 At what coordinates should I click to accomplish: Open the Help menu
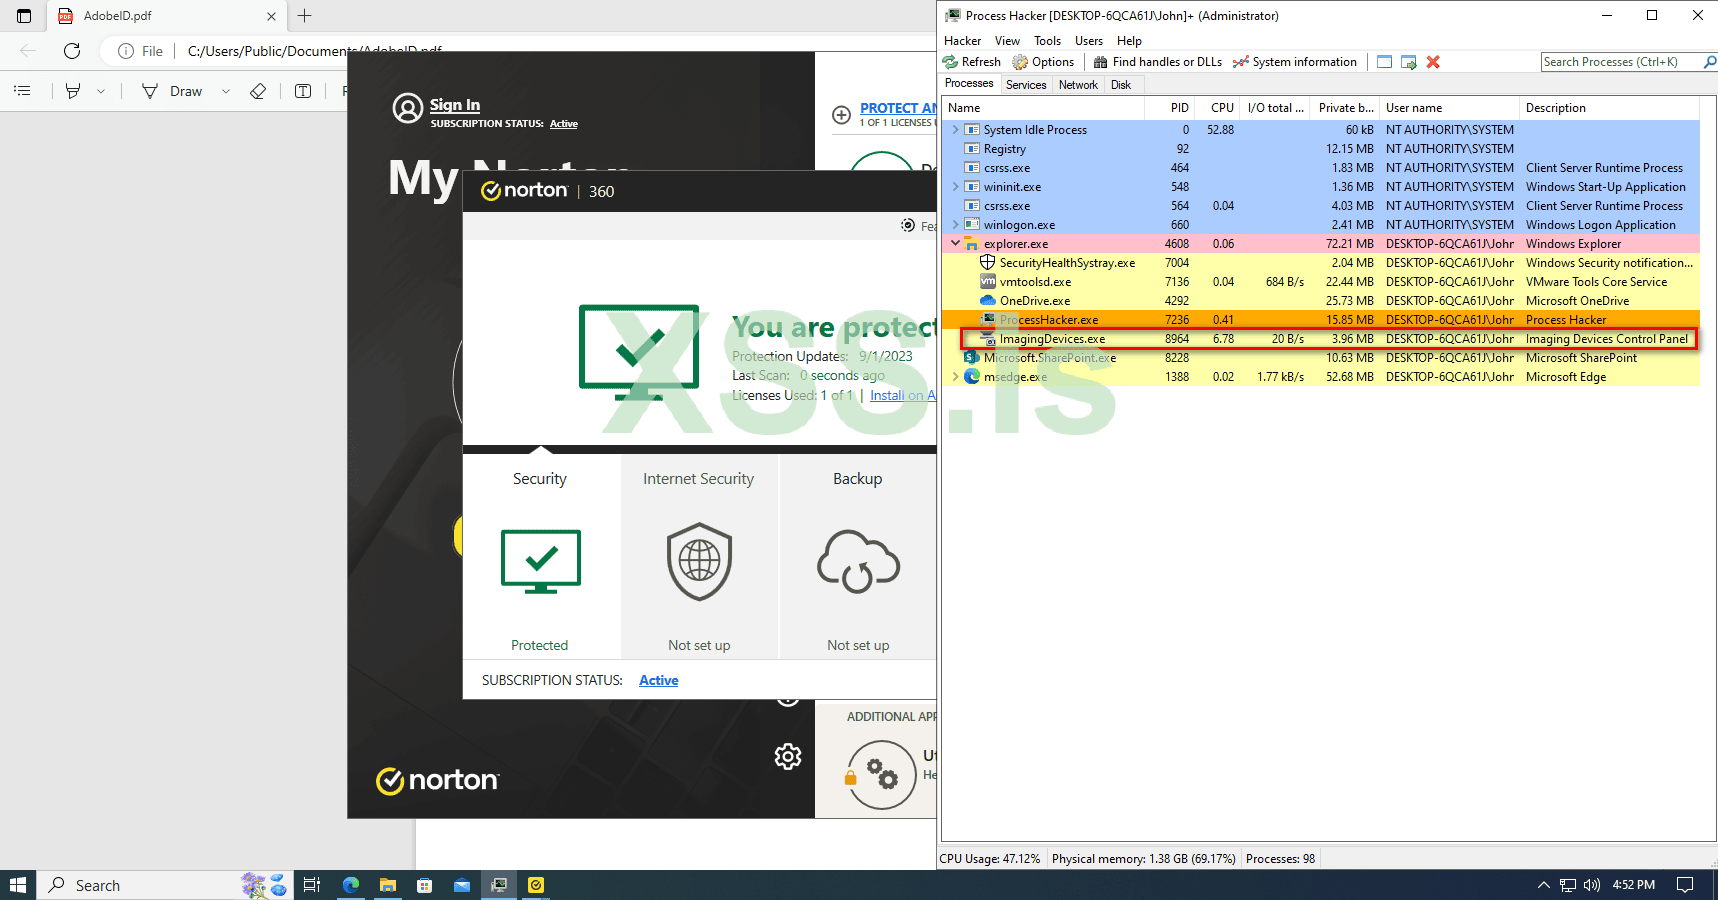[1129, 41]
